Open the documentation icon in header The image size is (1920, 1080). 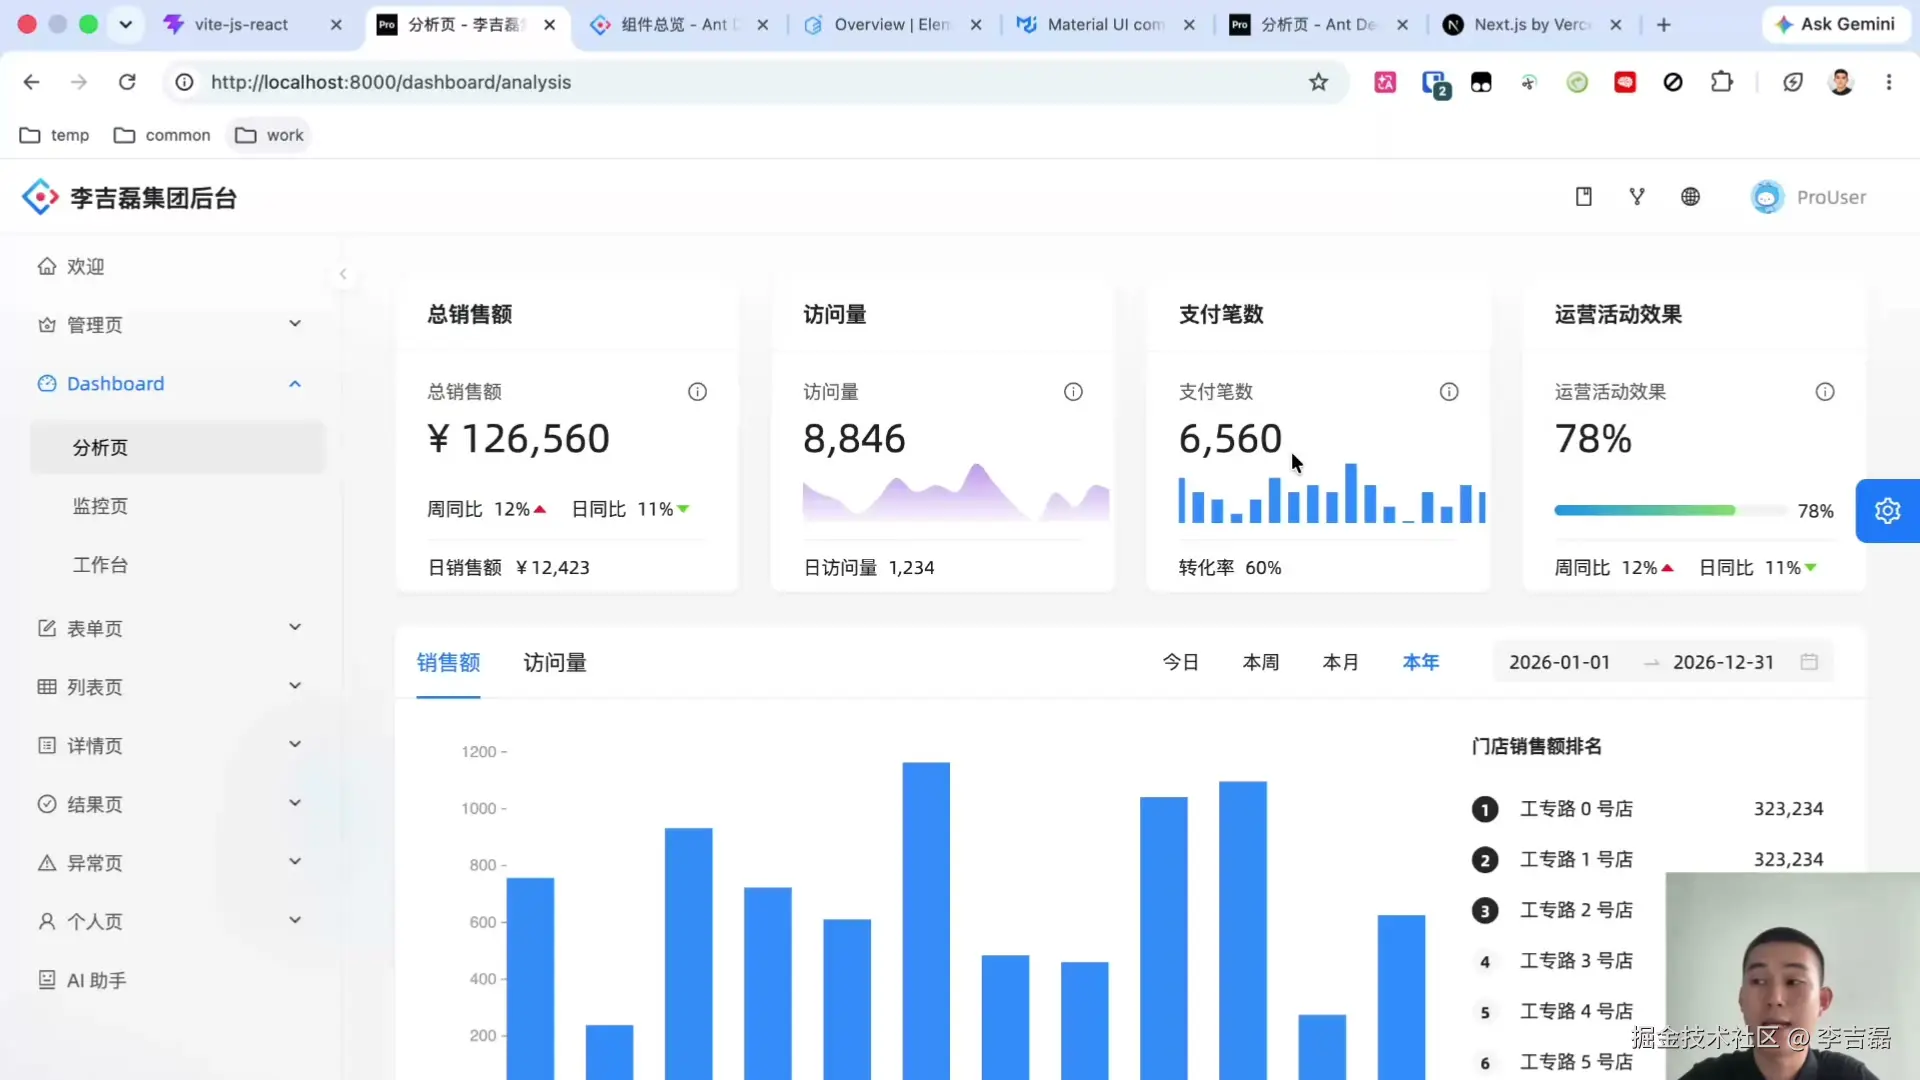[x=1583, y=197]
